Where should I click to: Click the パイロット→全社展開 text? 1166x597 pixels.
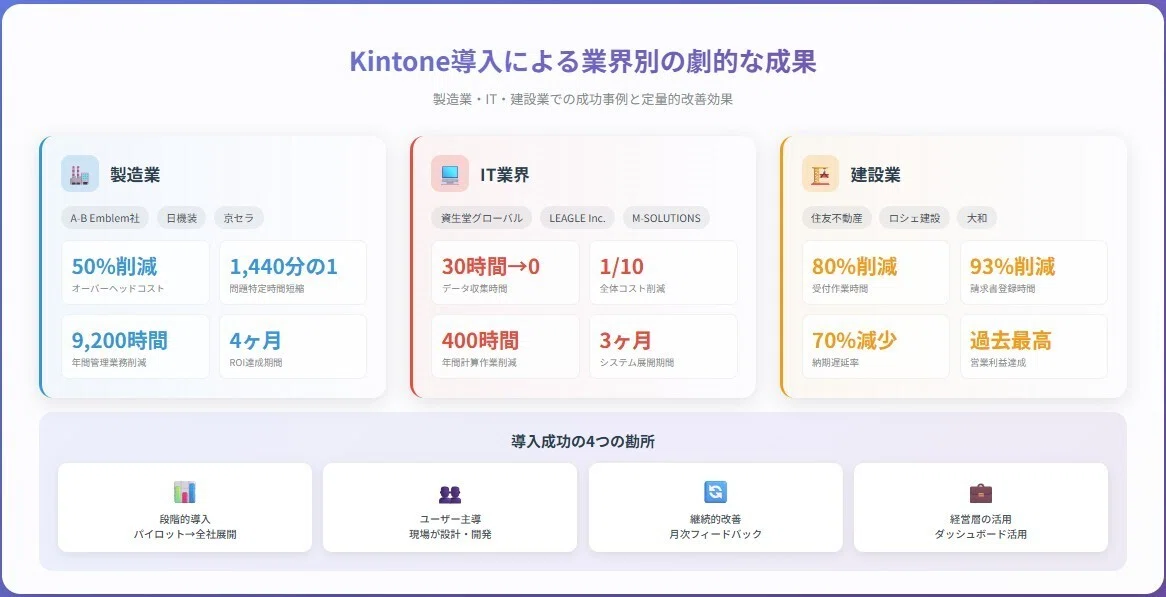[185, 535]
